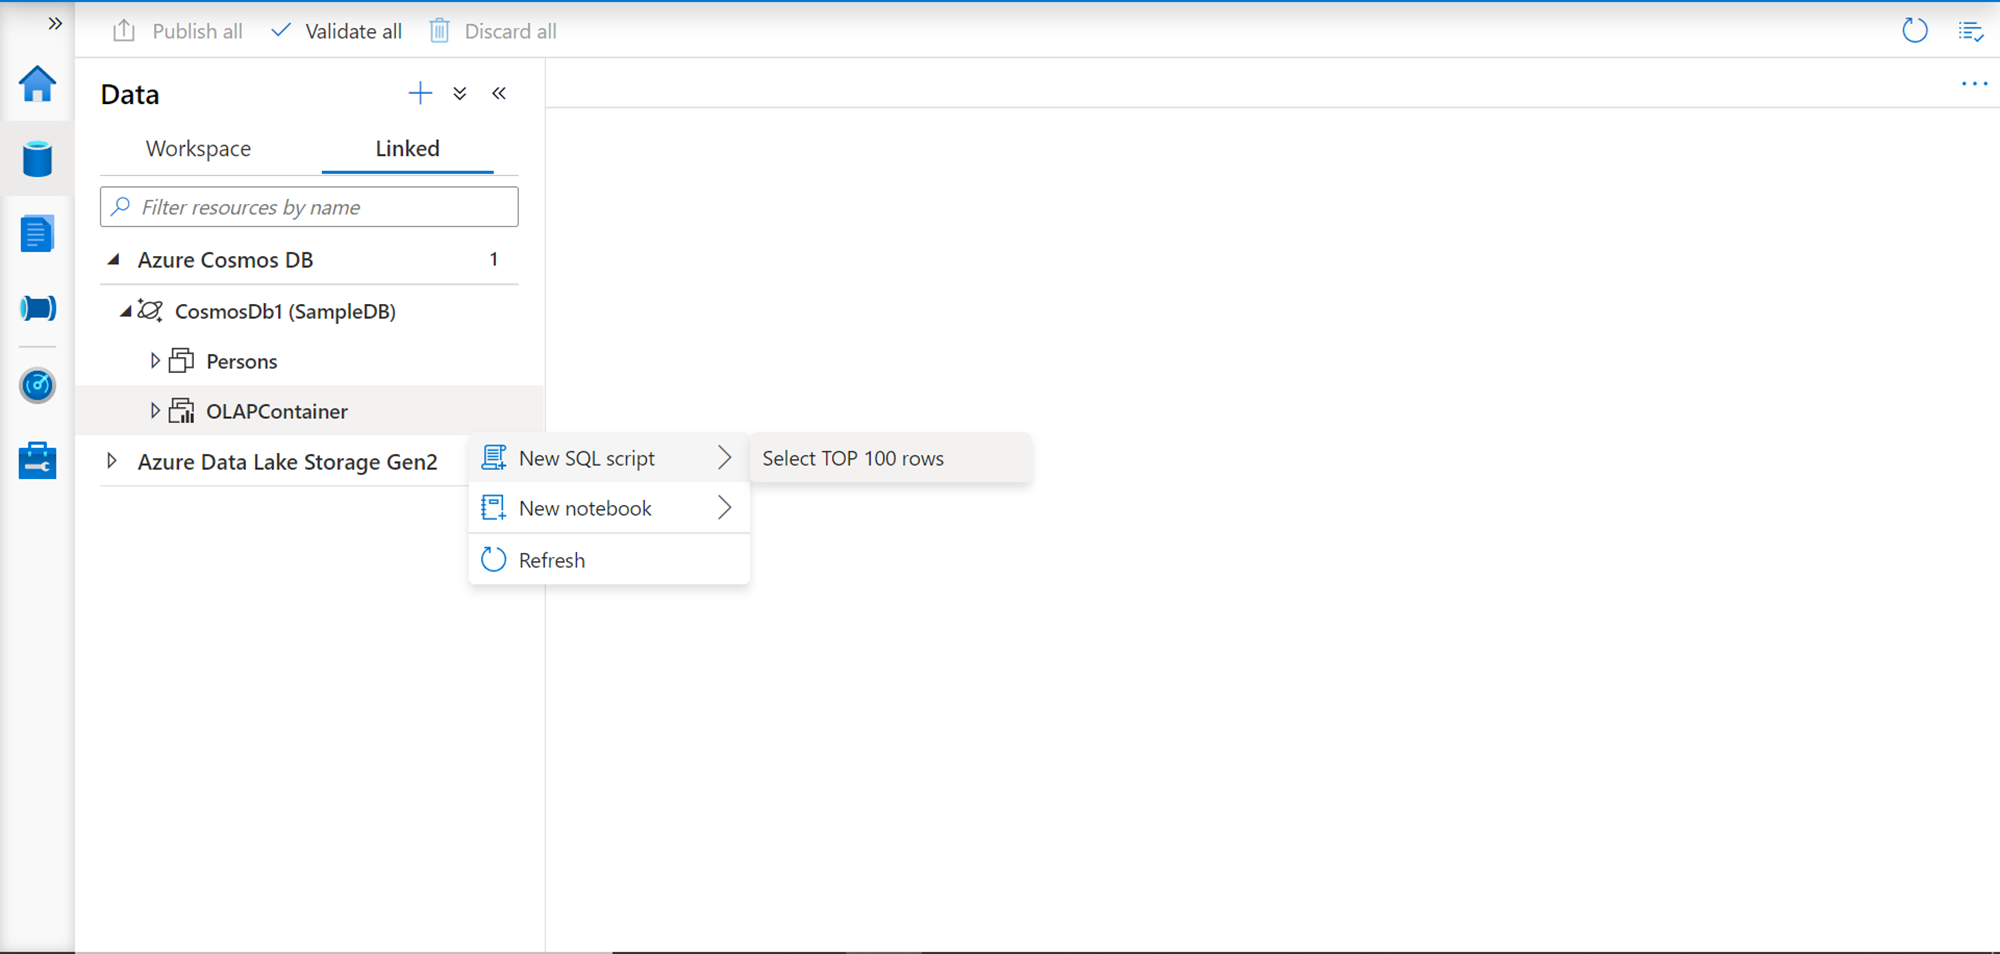Collapse the Data panel with double-chevron

499,94
